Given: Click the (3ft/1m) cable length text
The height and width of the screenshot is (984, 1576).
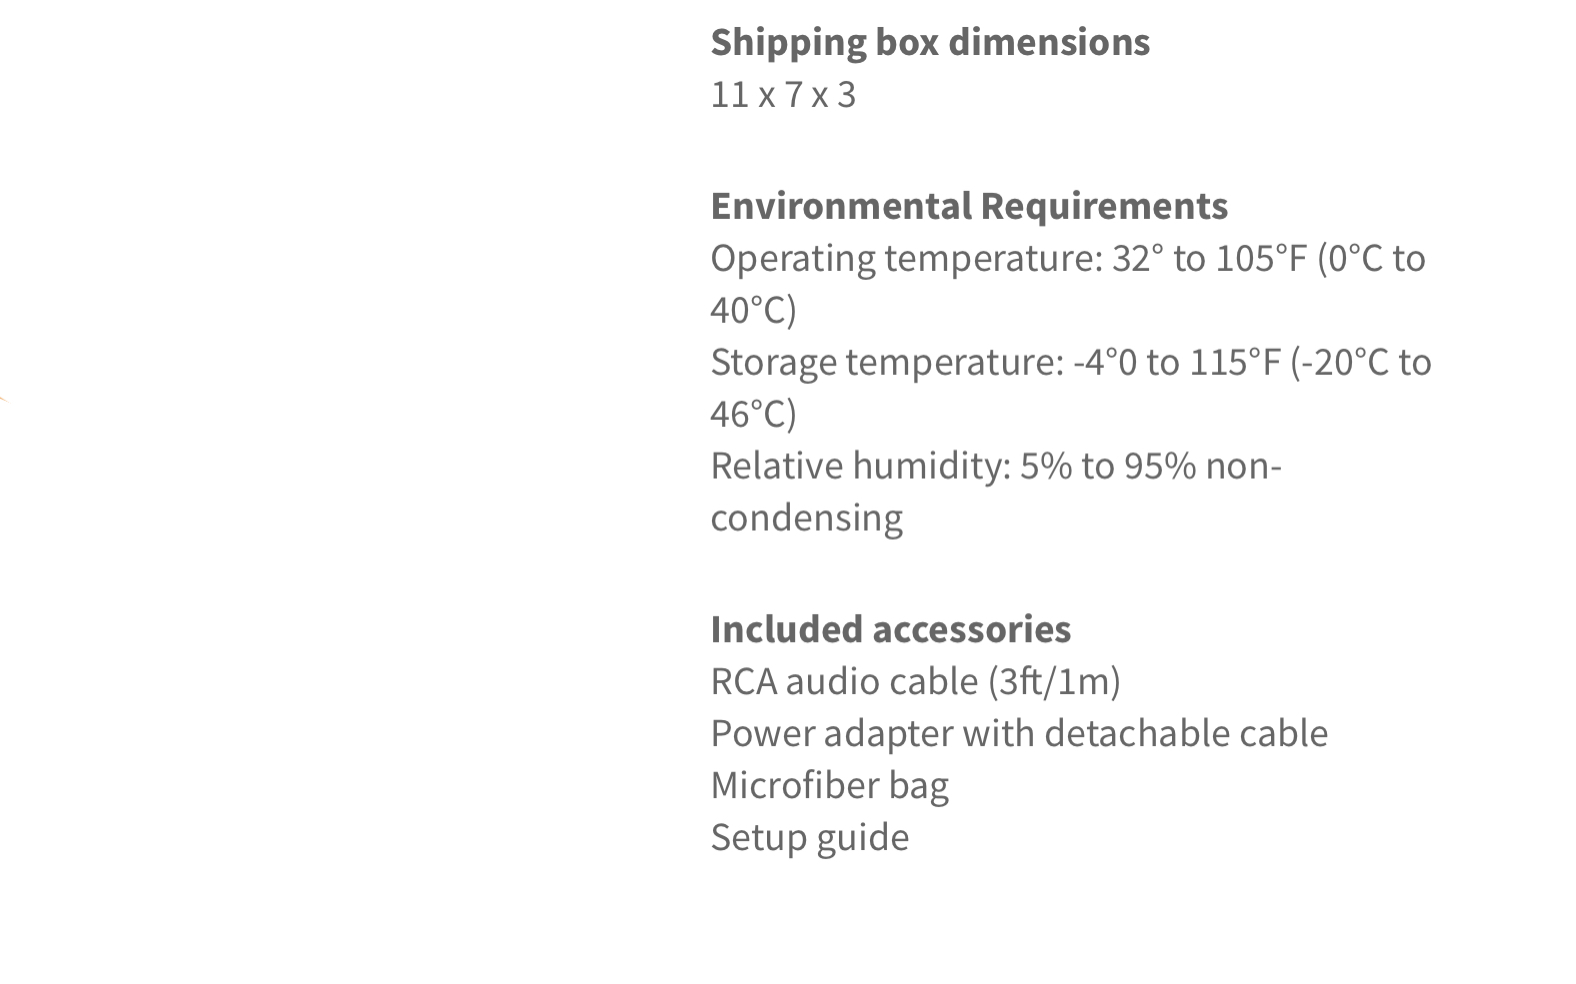Looking at the screenshot, I should tap(1055, 681).
